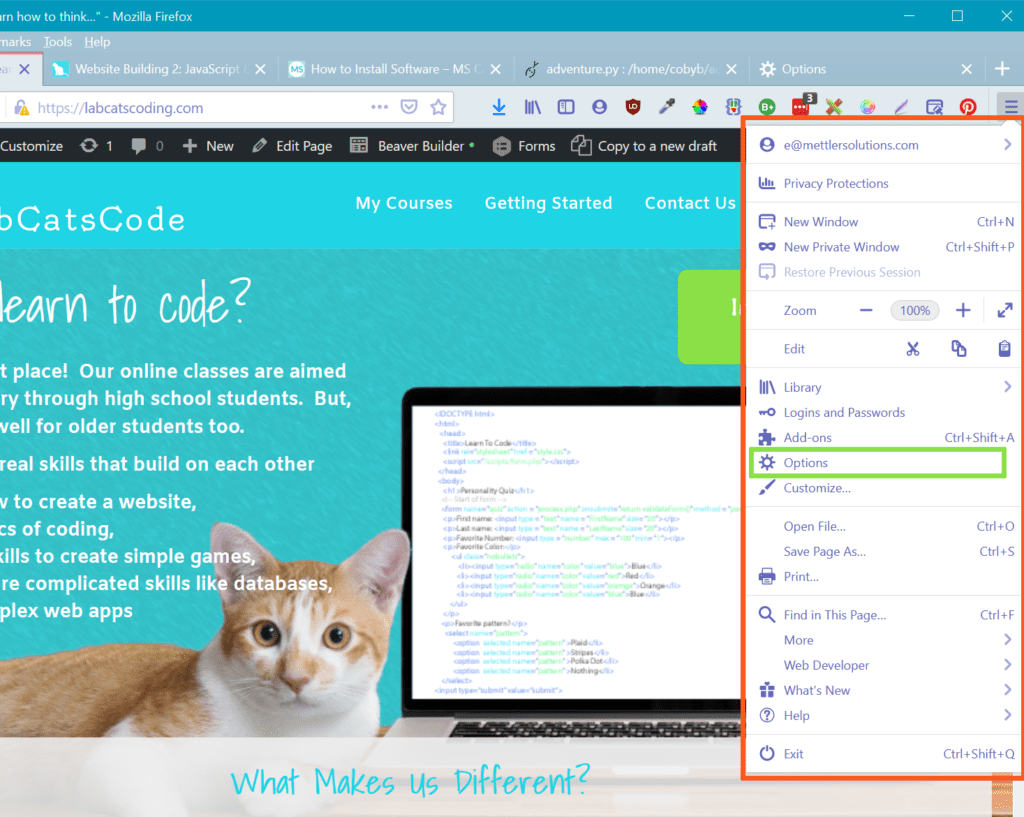Bookmark this page with the star icon
1024x817 pixels.
click(438, 107)
